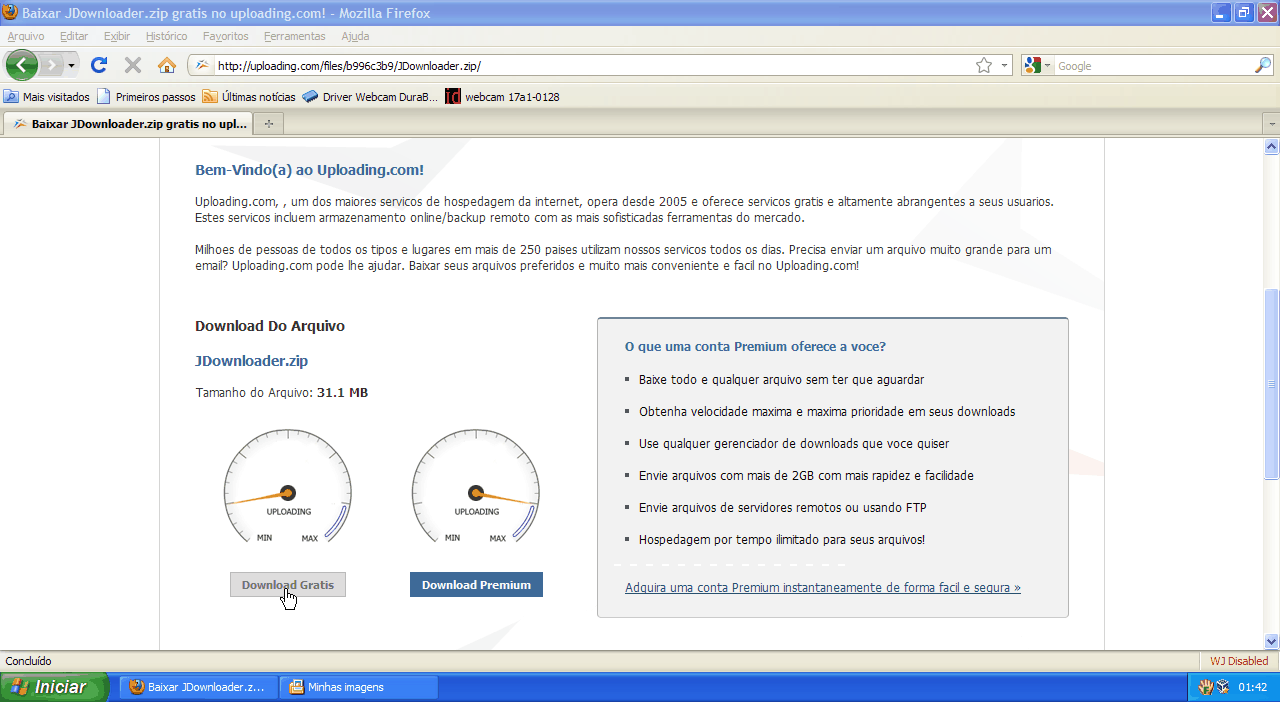Image resolution: width=1280 pixels, height=702 pixels.
Task: Open the Windows Iniciar start button
Action: click(55, 687)
